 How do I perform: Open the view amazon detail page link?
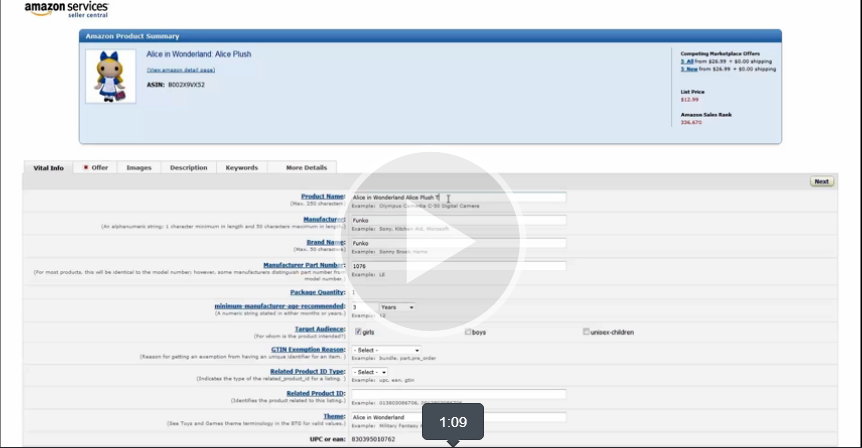pos(181,70)
